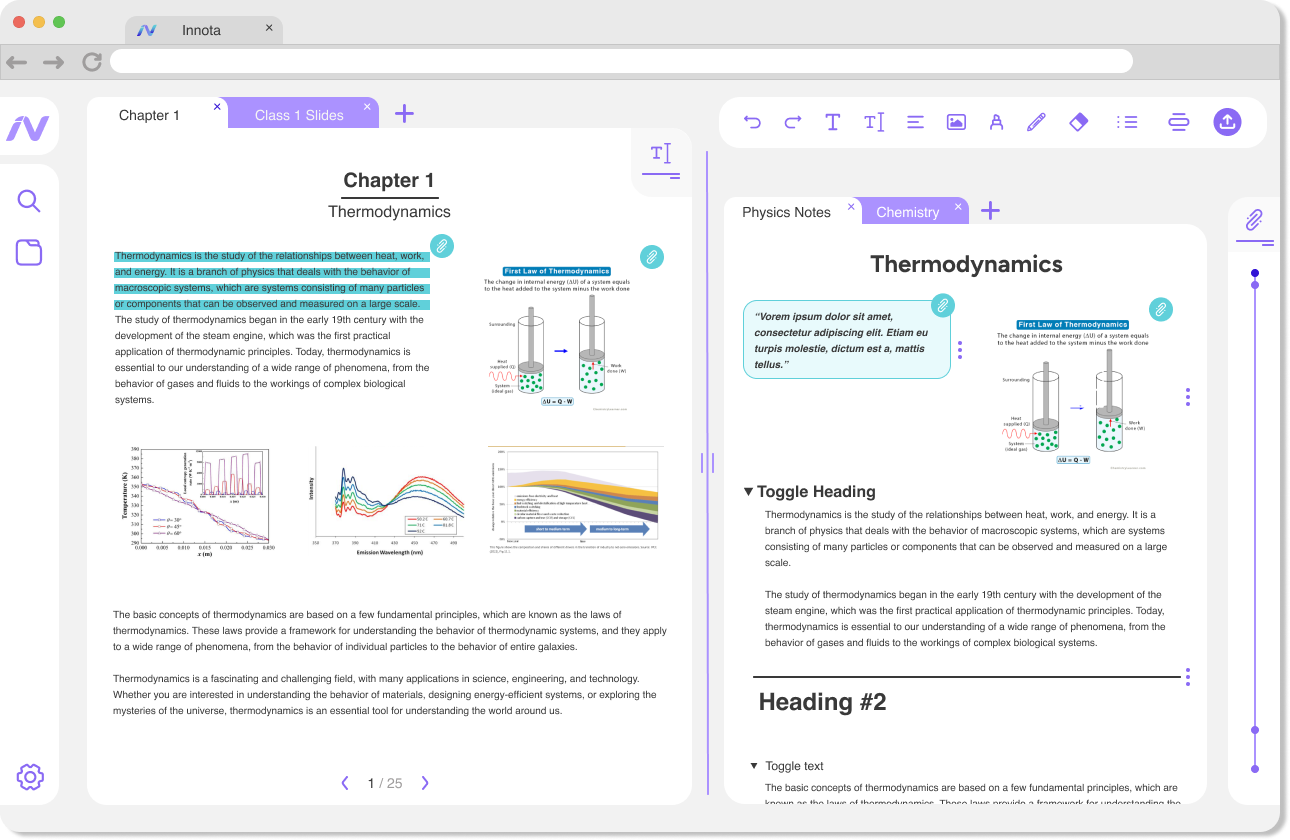Switch to the Class 1 Slides tab

[x=299, y=115]
